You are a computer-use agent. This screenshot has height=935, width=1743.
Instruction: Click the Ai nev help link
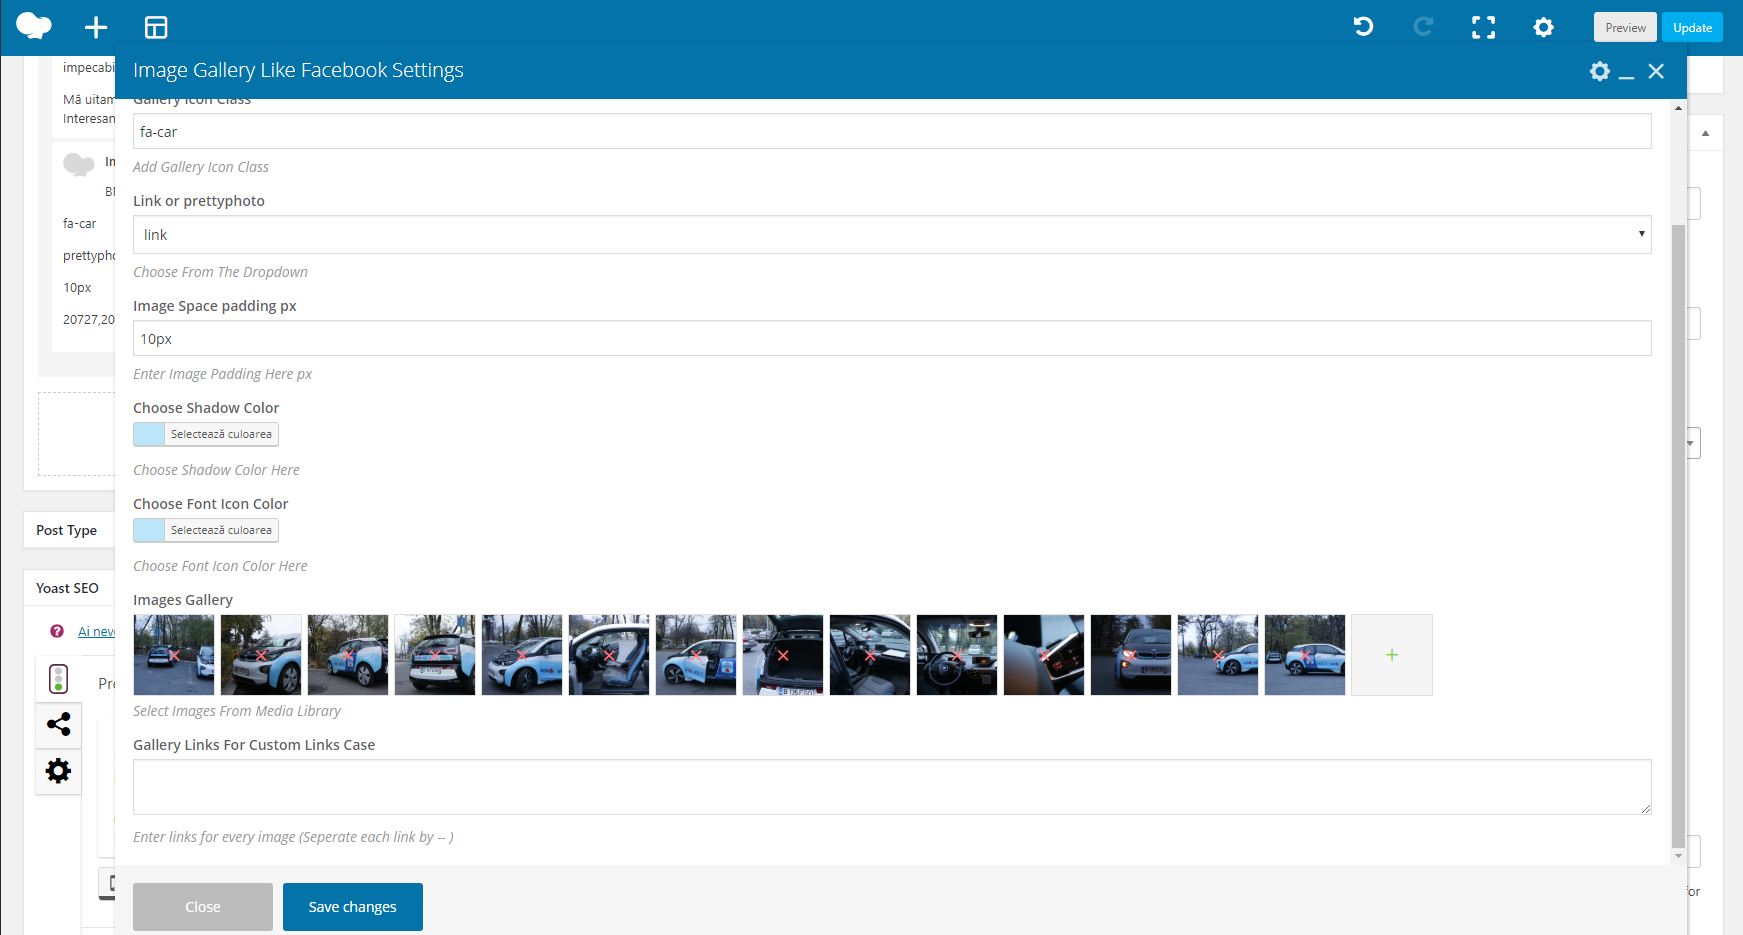point(96,631)
